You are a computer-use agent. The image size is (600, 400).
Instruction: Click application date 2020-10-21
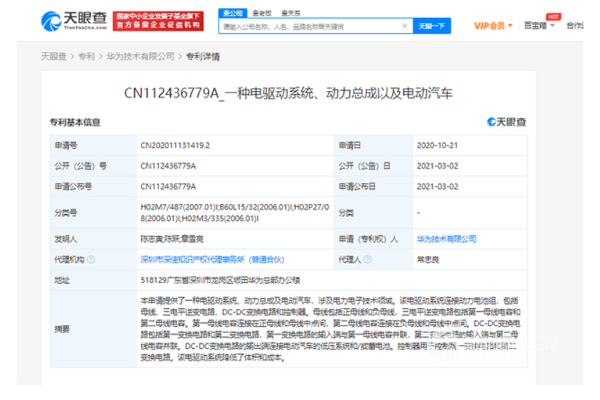[x=437, y=145]
